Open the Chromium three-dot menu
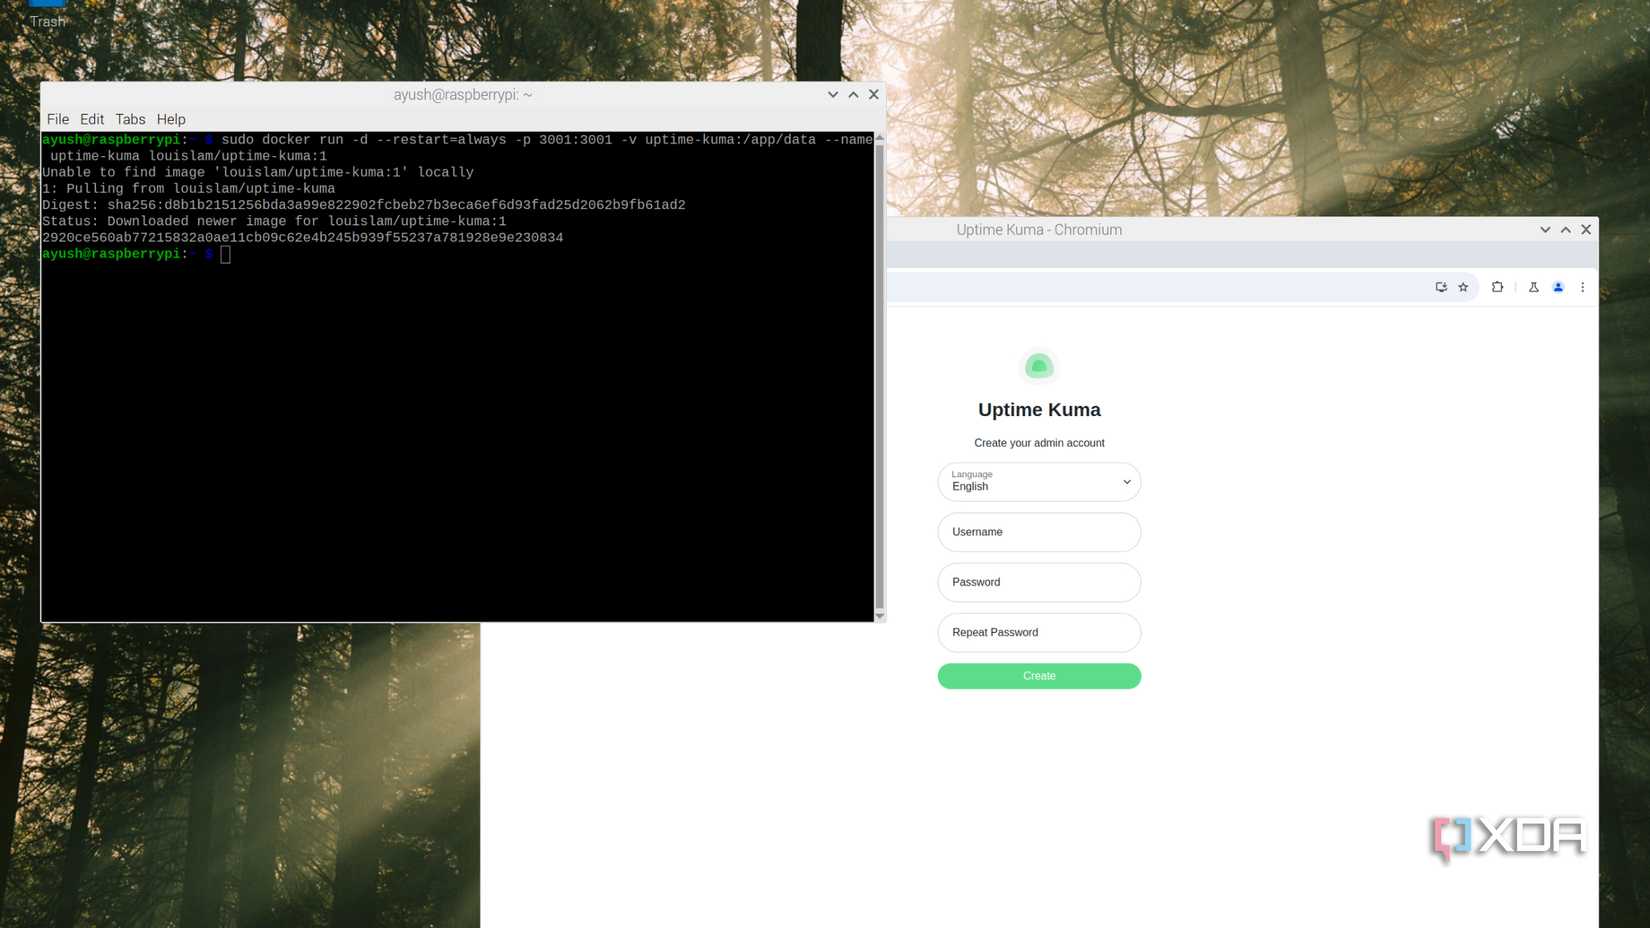The width and height of the screenshot is (1650, 928). click(x=1583, y=287)
